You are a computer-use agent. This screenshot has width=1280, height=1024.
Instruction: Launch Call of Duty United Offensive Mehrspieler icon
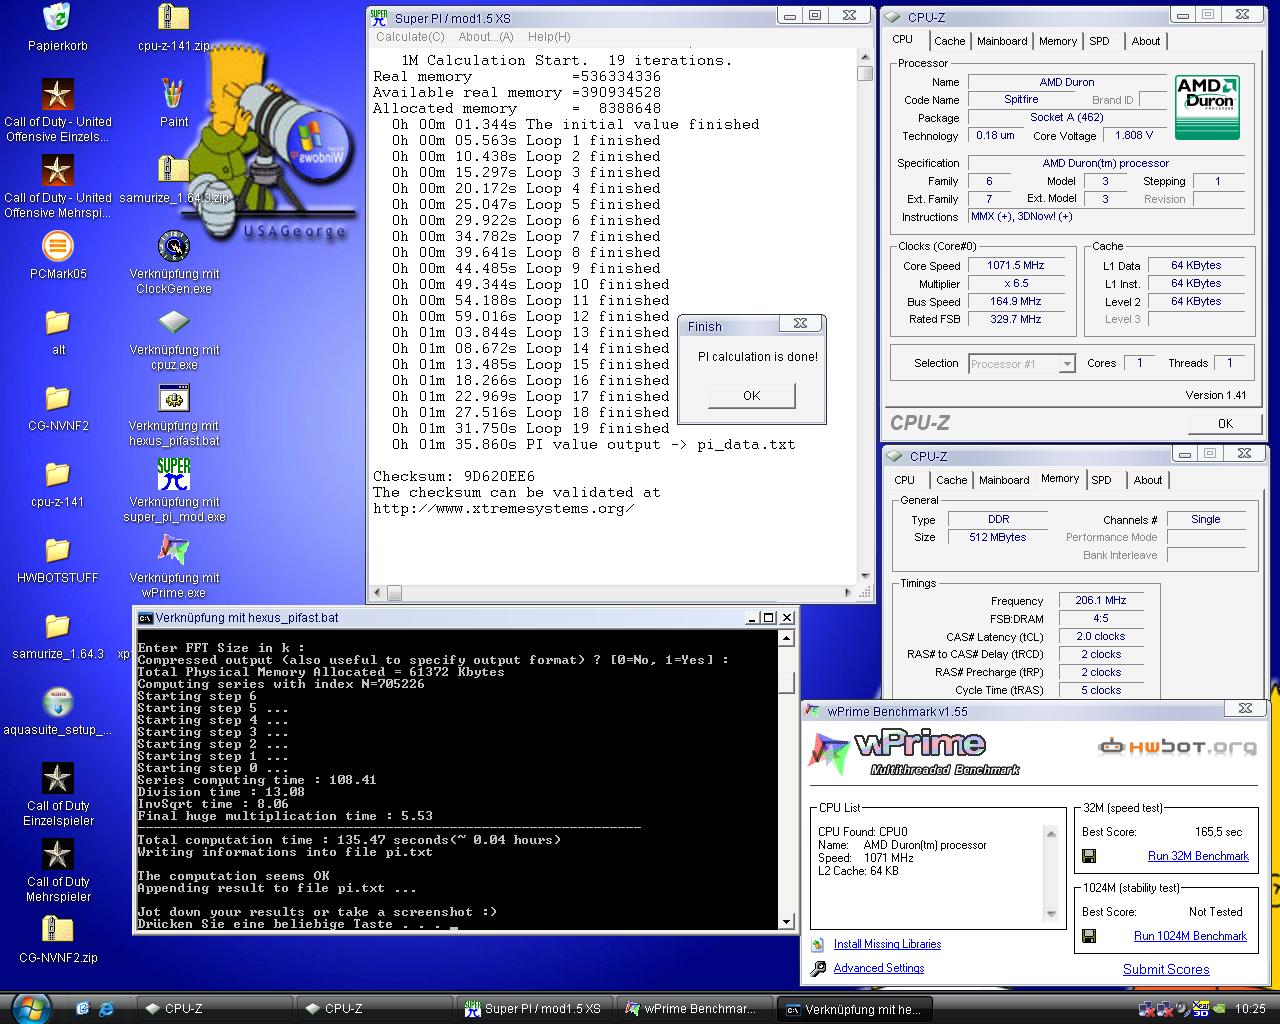(58, 170)
